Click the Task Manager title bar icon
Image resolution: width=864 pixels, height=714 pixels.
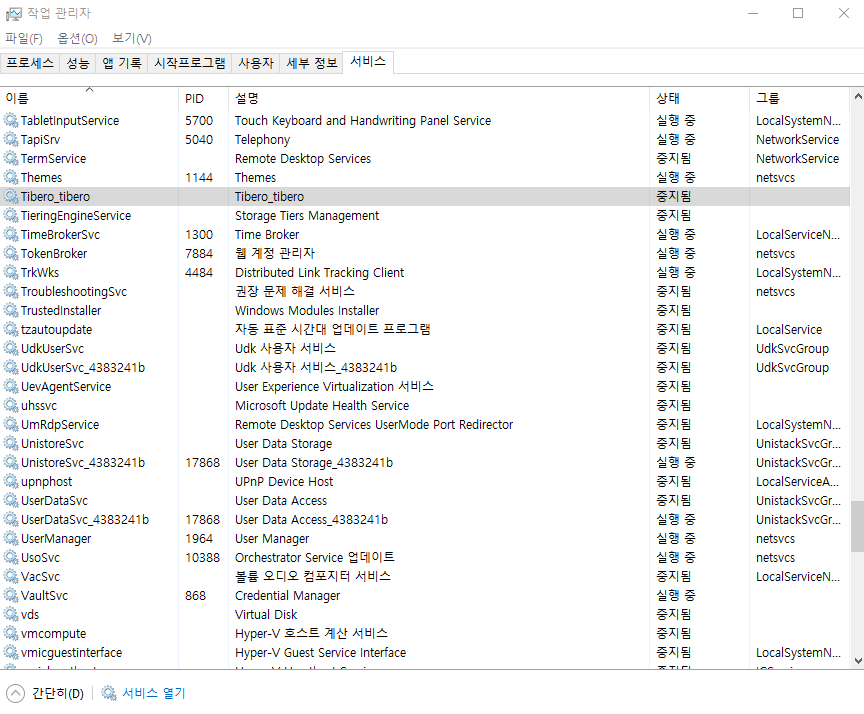[13, 14]
